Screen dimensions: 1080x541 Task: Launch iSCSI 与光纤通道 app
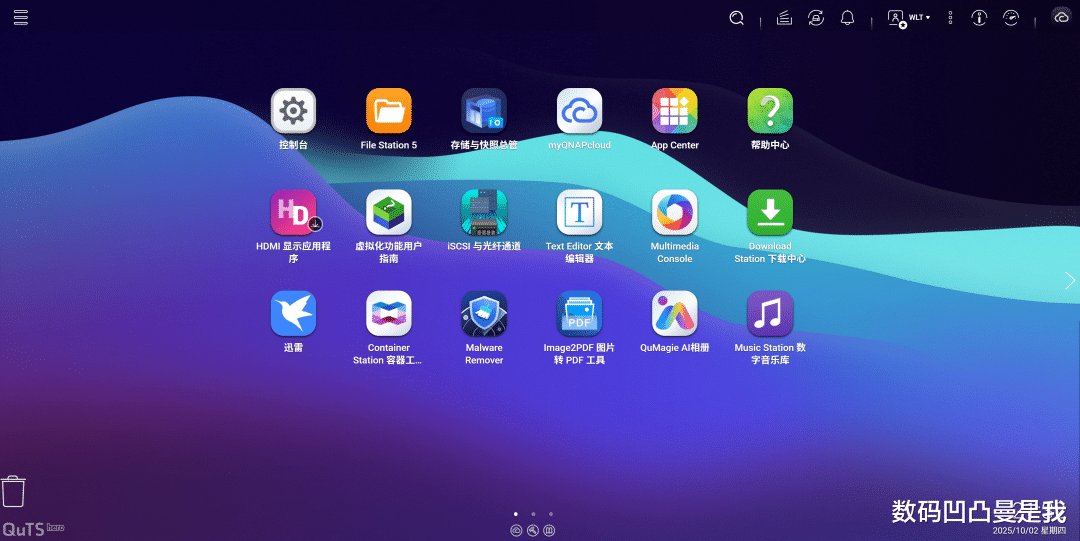click(484, 212)
